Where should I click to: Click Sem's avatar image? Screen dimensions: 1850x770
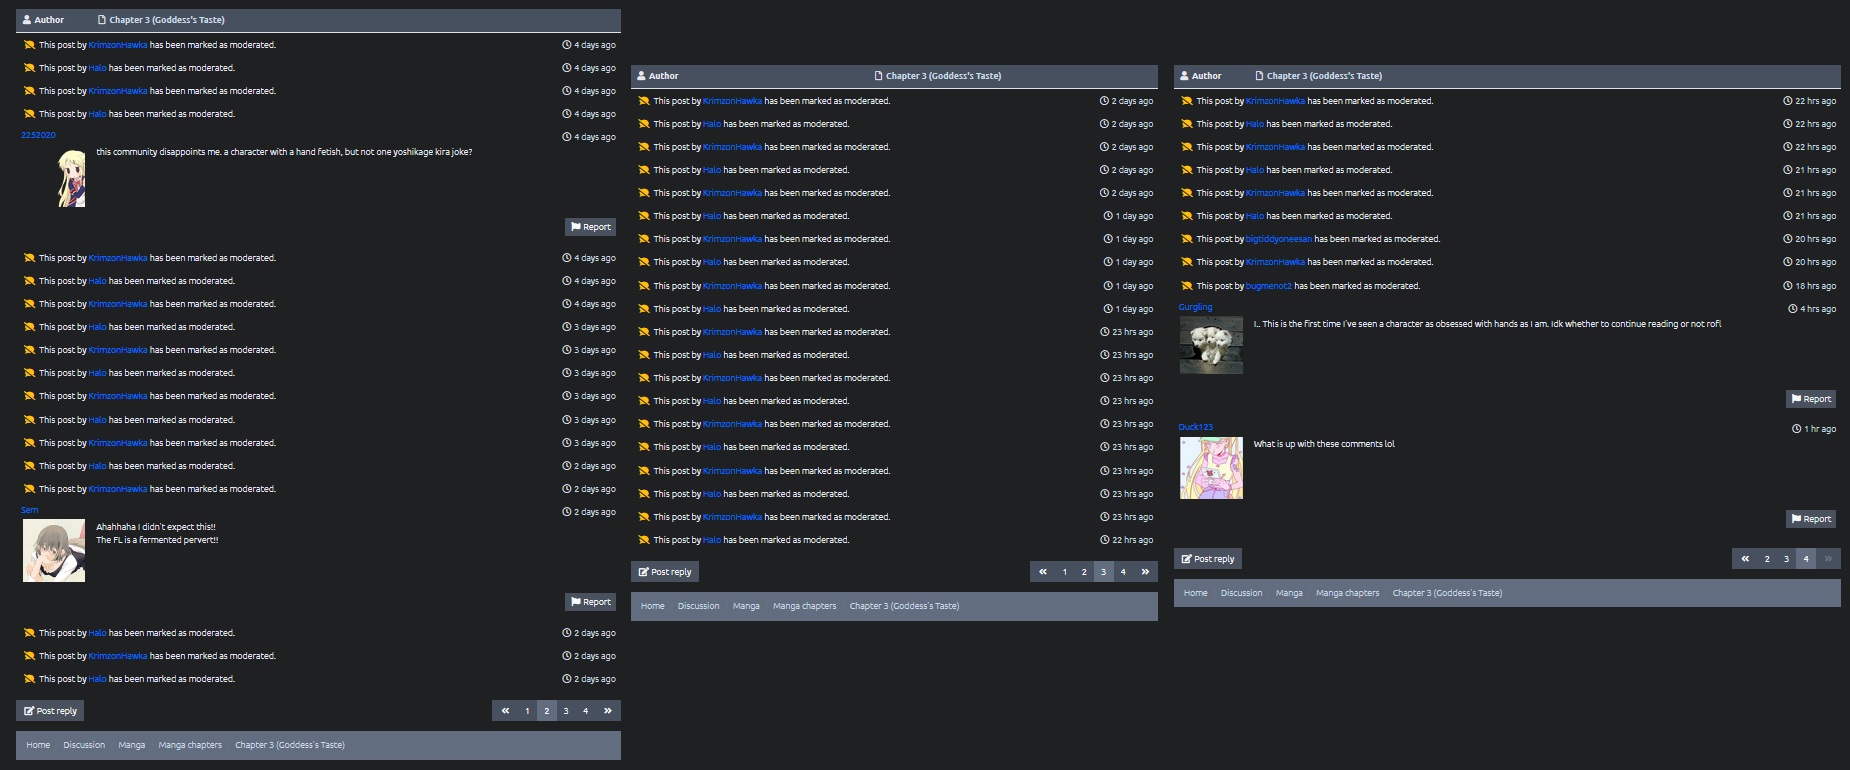tap(54, 551)
